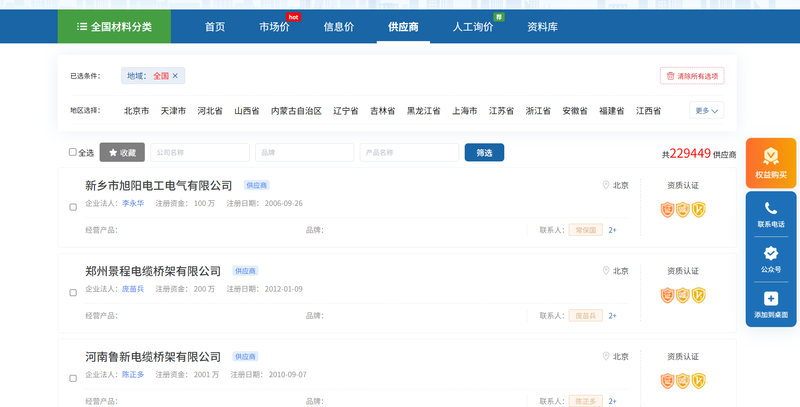Filter by 北京市 region
Viewport: 800px width, 407px height.
tap(137, 111)
